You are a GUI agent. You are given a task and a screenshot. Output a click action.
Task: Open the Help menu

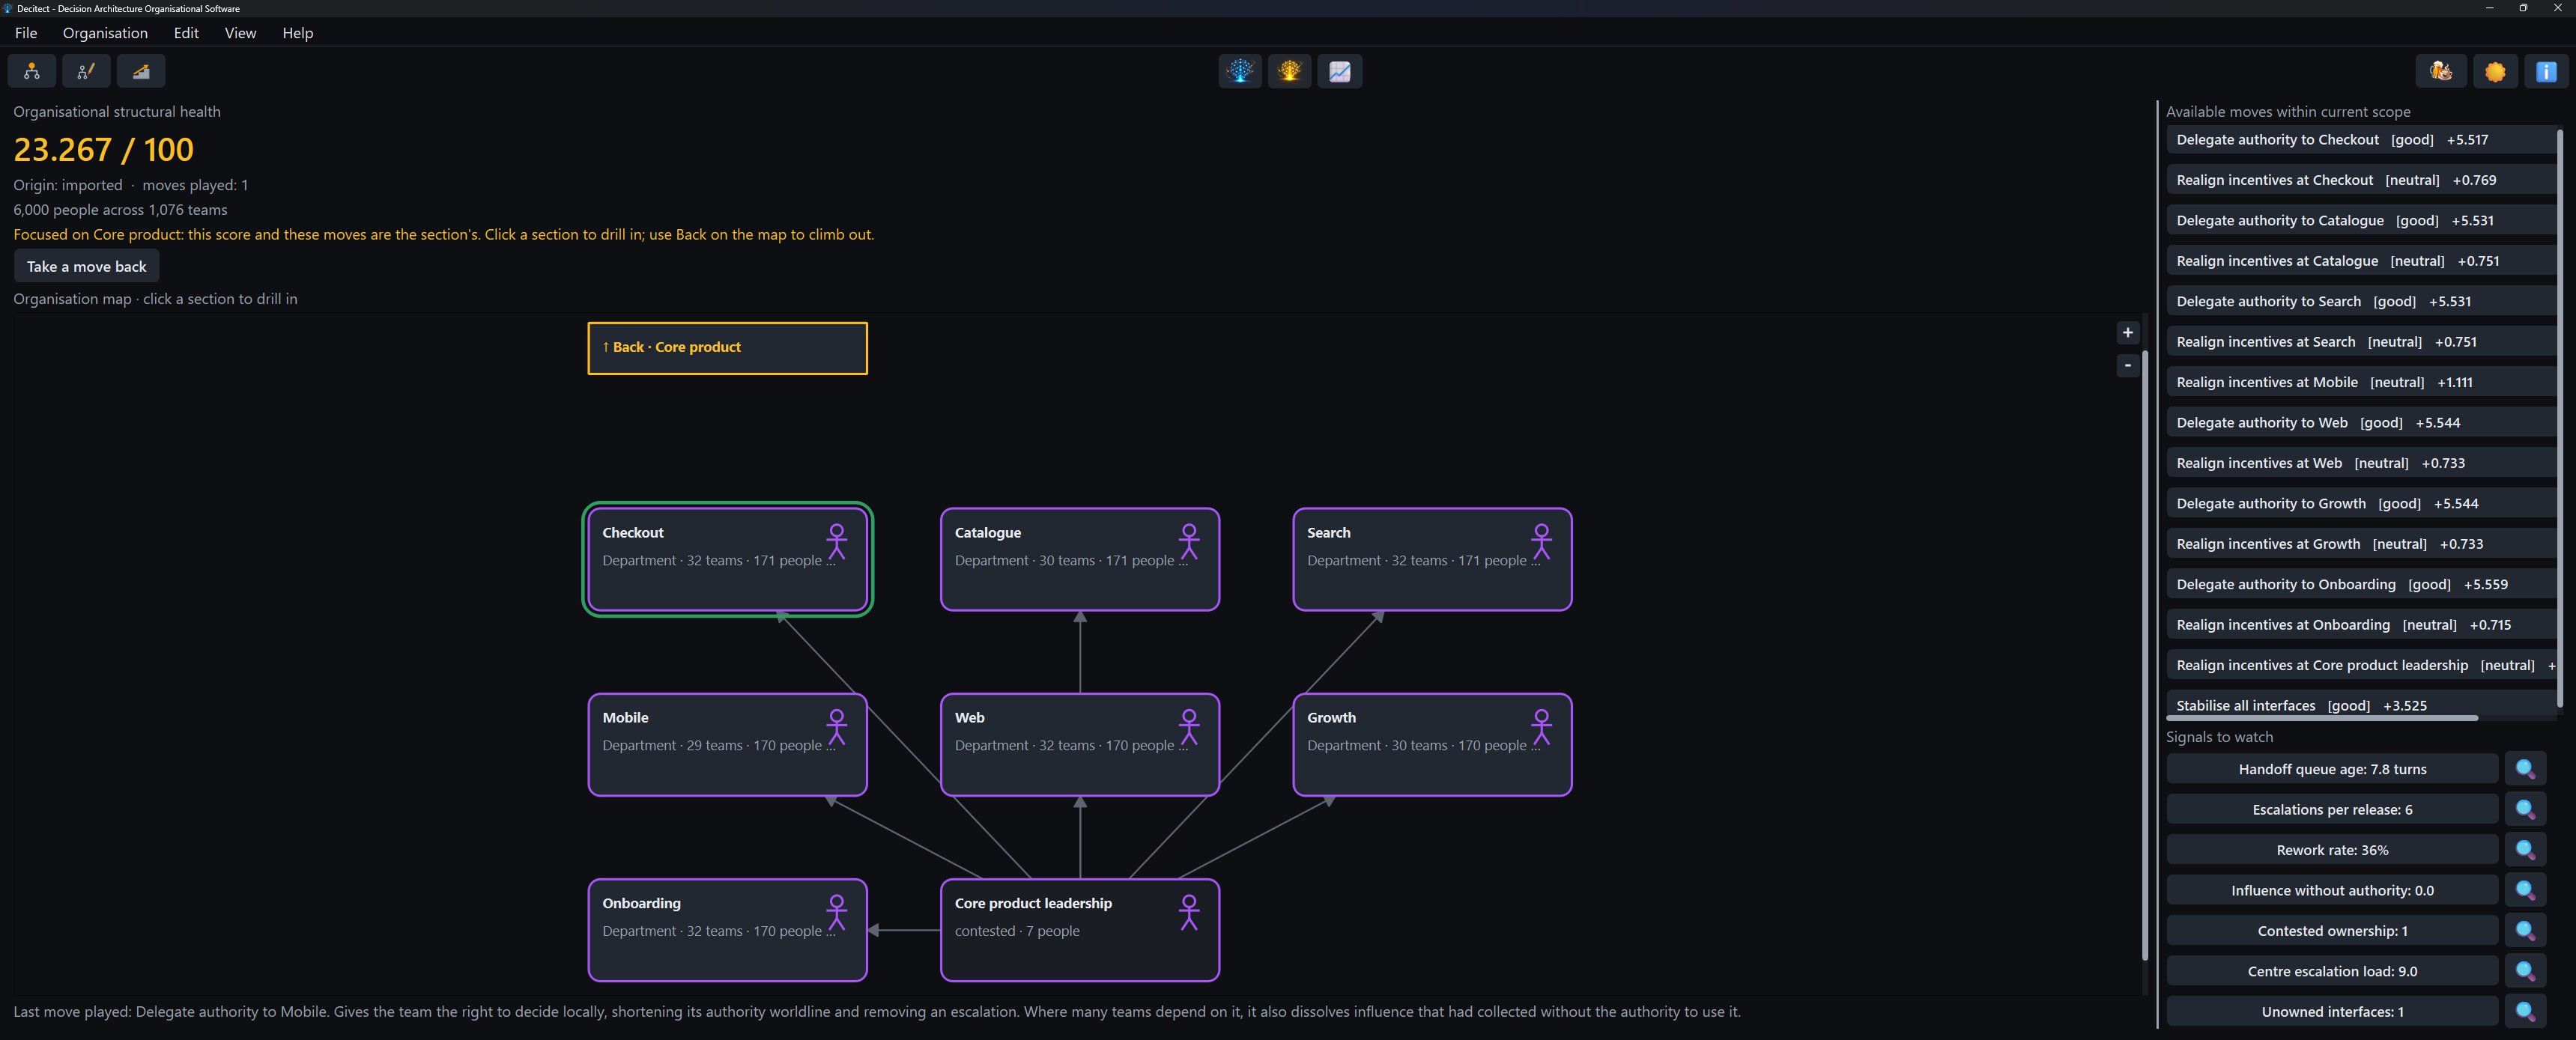point(297,33)
